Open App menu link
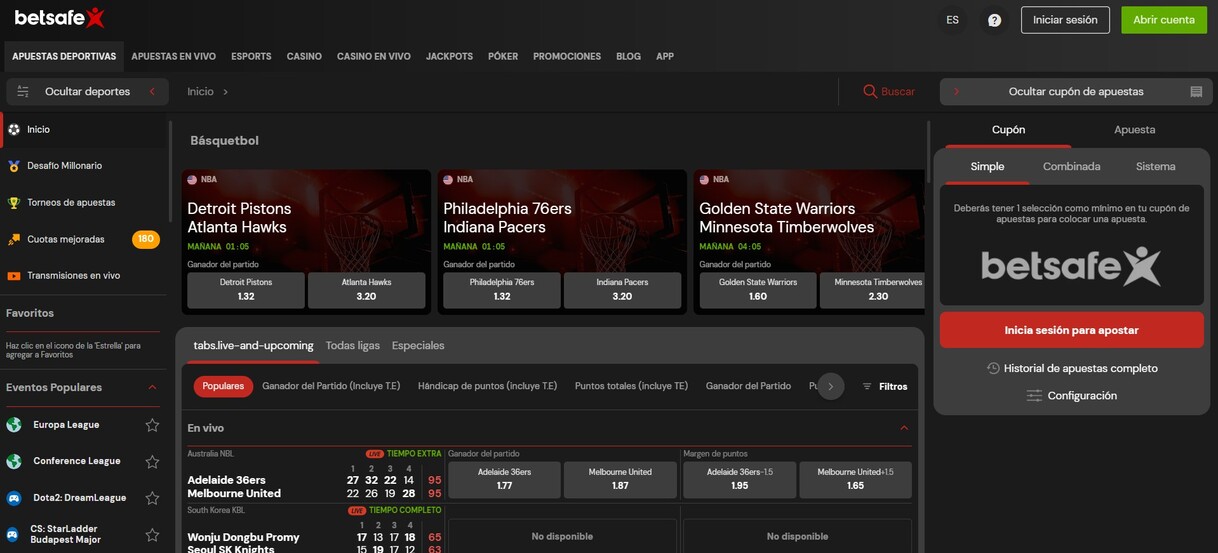 (x=665, y=57)
